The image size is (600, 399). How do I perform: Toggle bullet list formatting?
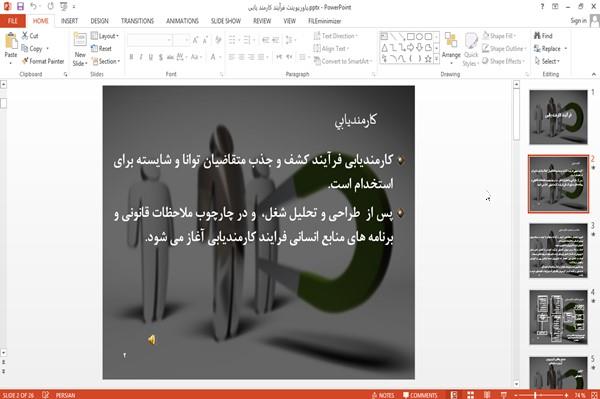(x=233, y=40)
